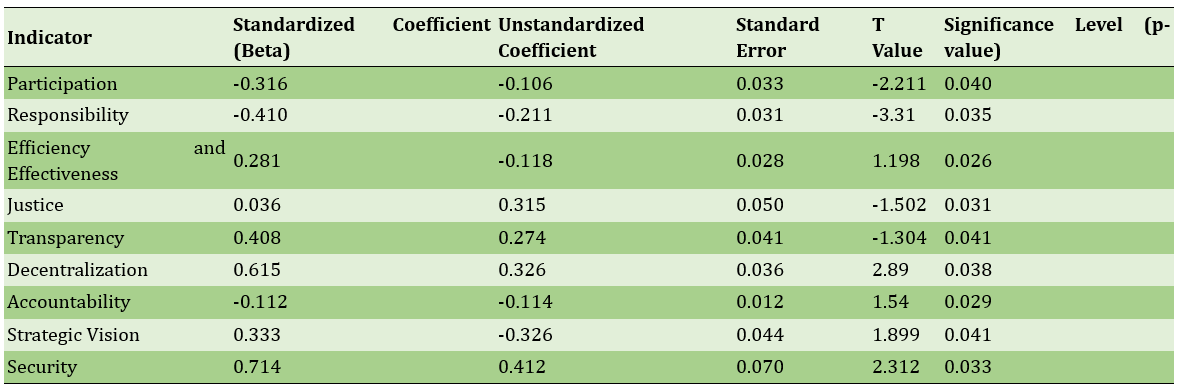Click the Unstandardized Coefficient header
The image size is (1178, 387).
tap(571, 38)
